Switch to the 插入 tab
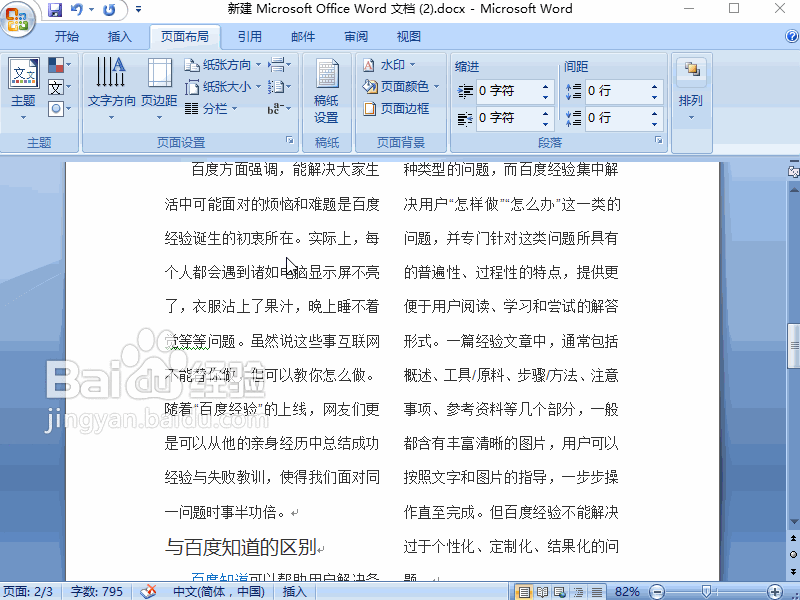800x600 pixels. pos(120,37)
